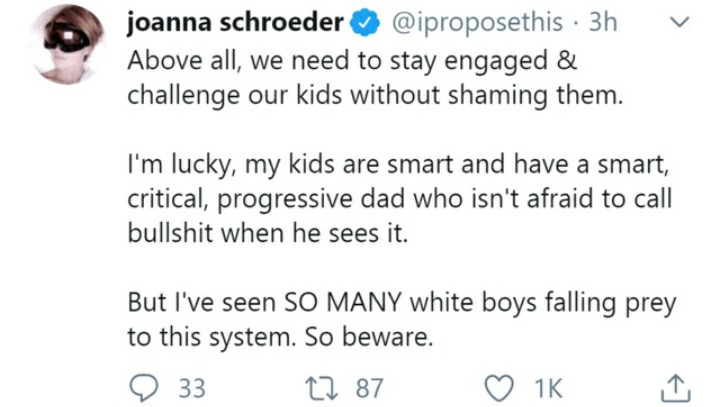This screenshot has height=407, width=720.
Task: Visit the @iproposethis handle link
Action: coord(478,23)
